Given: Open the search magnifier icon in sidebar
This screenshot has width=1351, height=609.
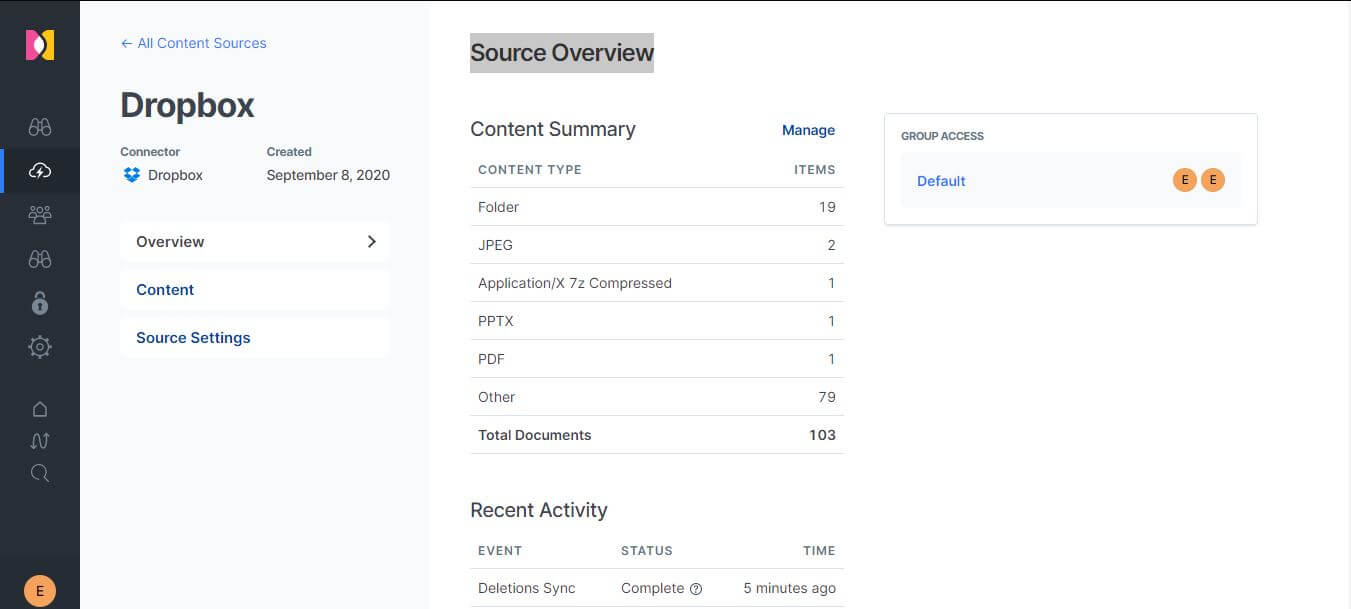Looking at the screenshot, I should (39, 473).
